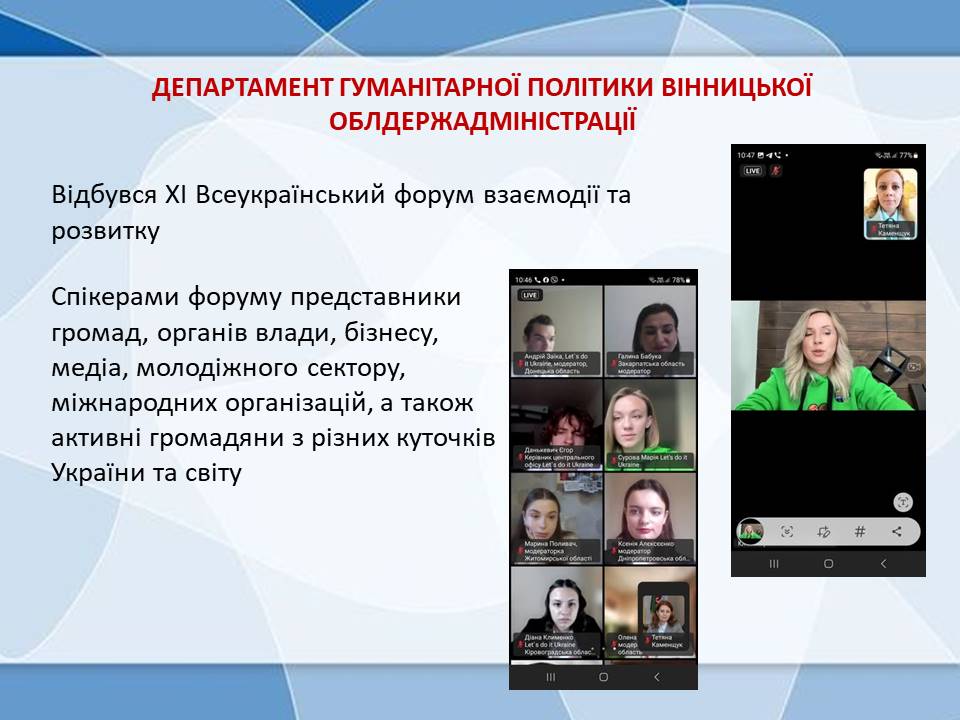The width and height of the screenshot is (960, 720).
Task: Select Андрій Заїка video tile
Action: click(556, 331)
